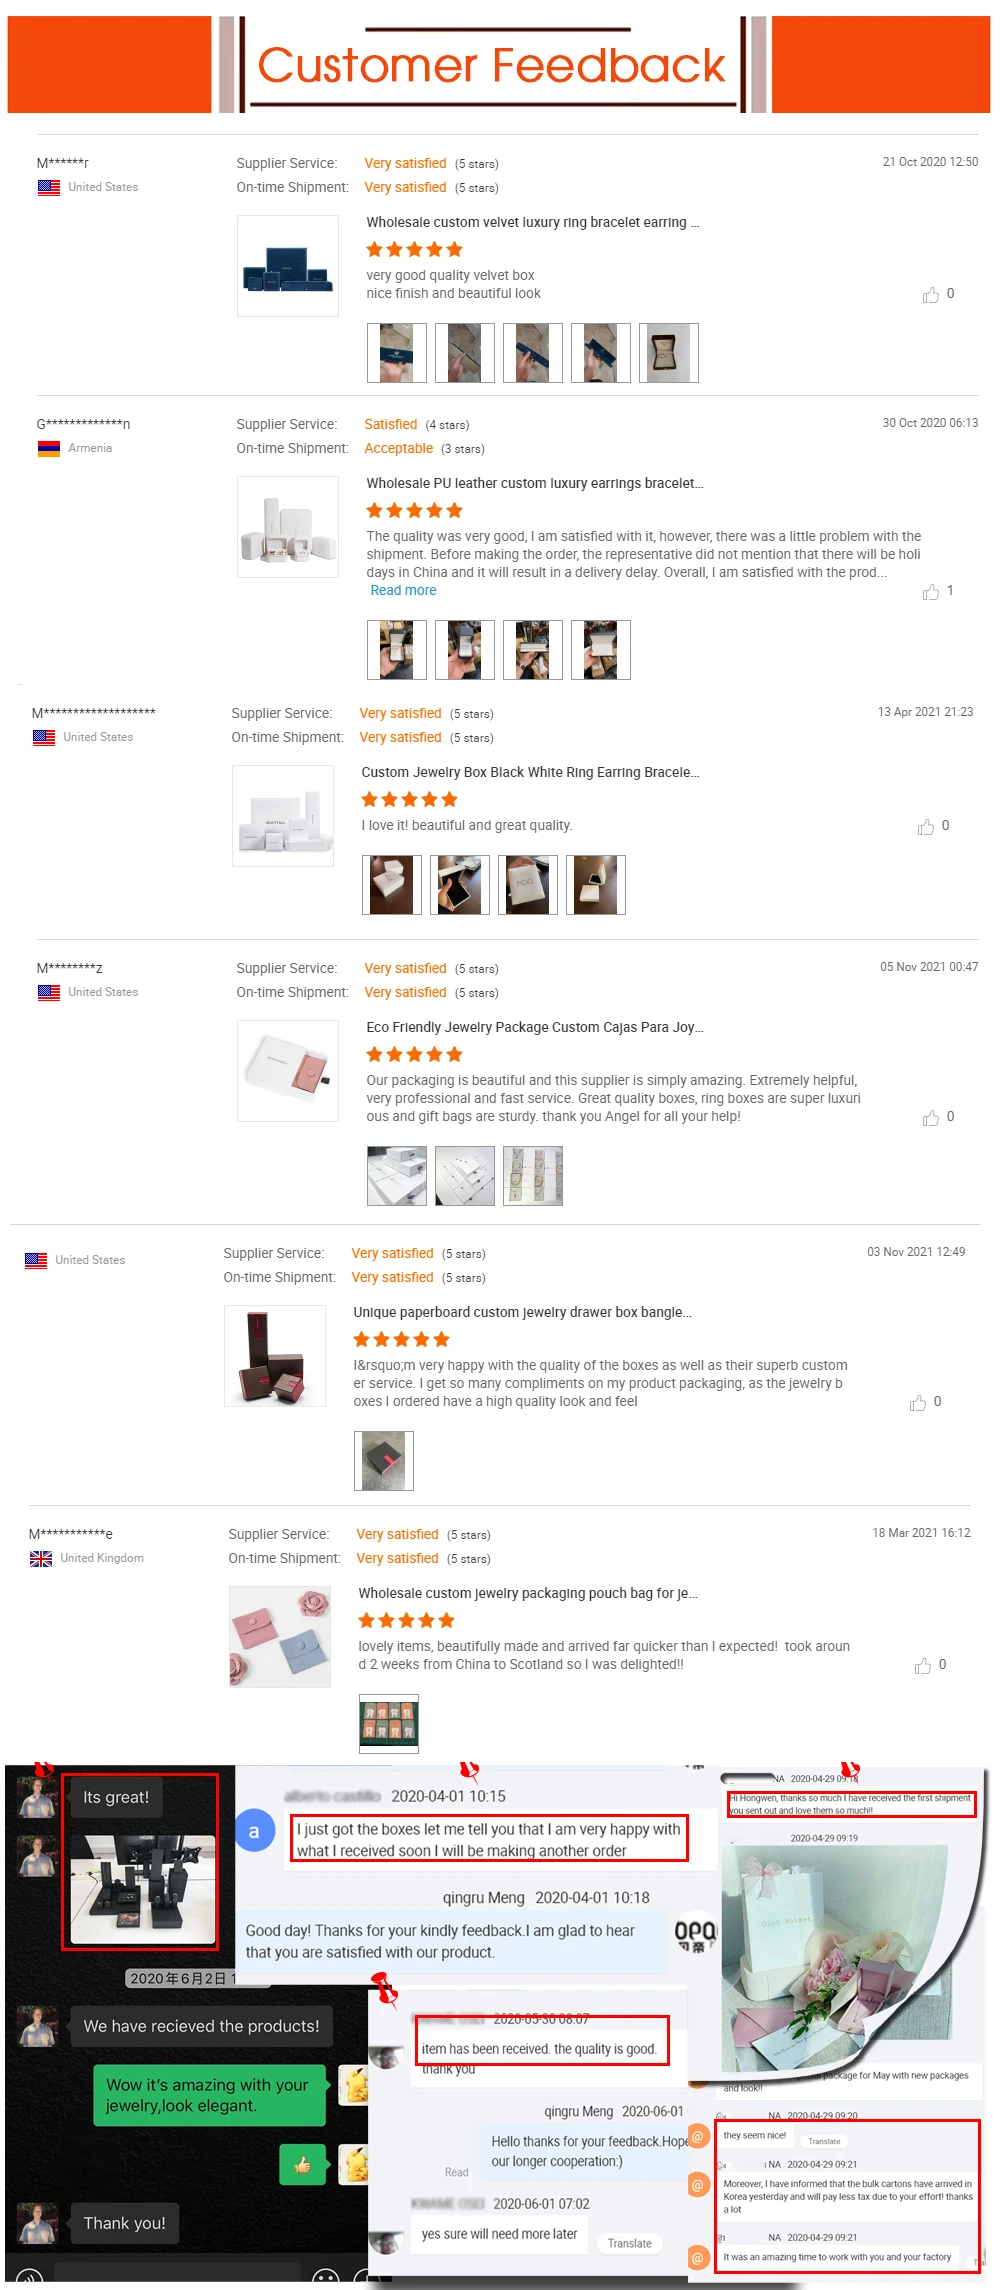1000x2290 pixels.
Task: Like the 13 Apr 2021 review
Action: click(926, 827)
